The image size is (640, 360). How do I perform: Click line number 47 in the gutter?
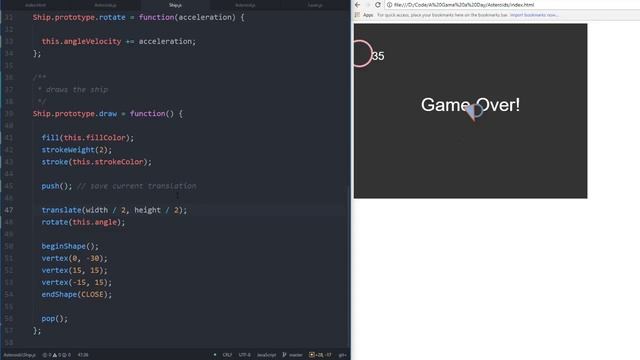(9, 210)
